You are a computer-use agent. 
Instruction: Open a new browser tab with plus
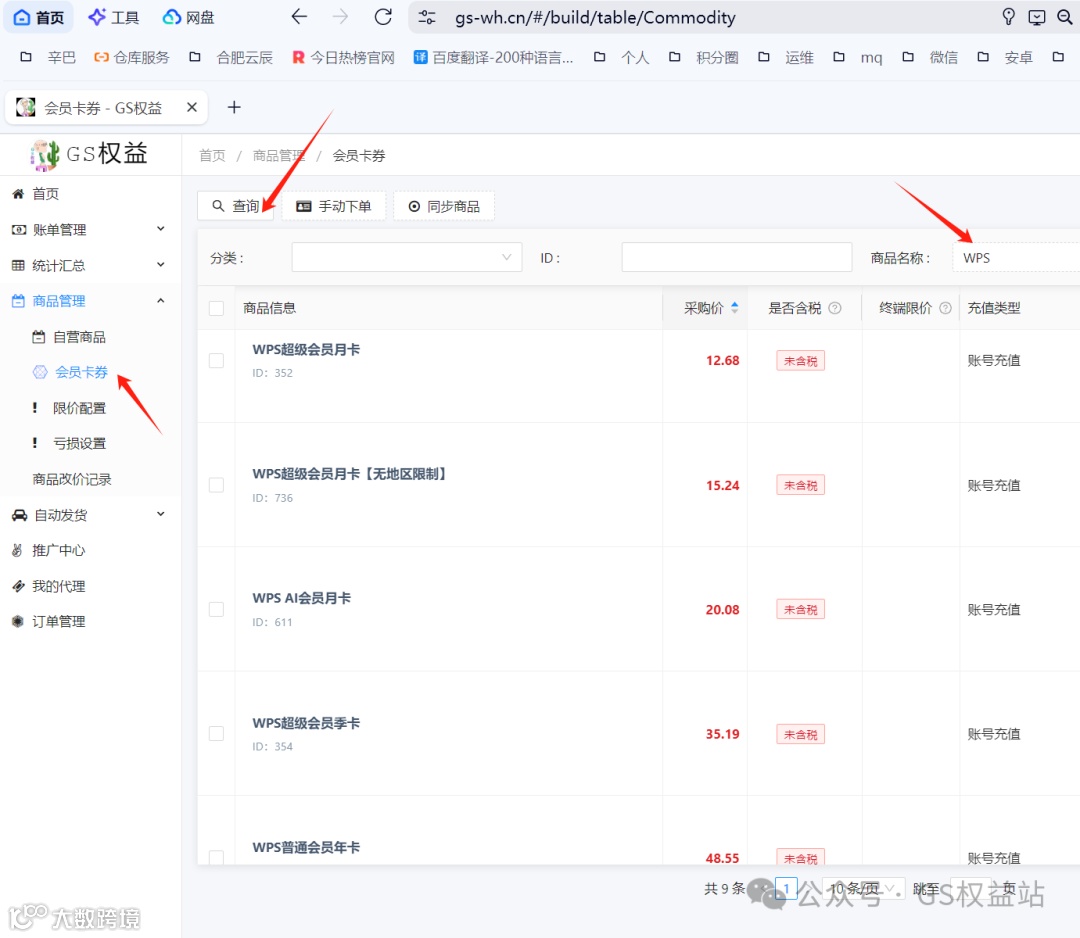(x=234, y=107)
